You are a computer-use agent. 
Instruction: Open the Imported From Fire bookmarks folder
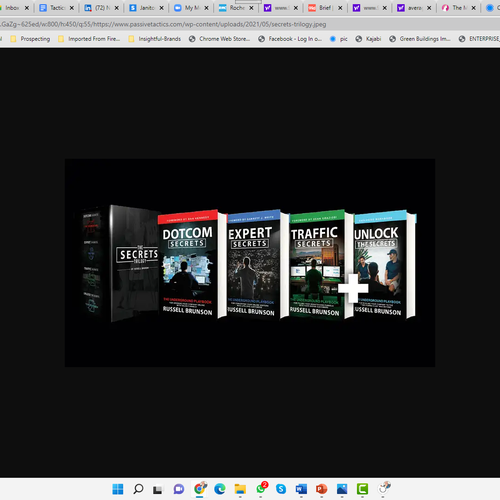click(89, 39)
